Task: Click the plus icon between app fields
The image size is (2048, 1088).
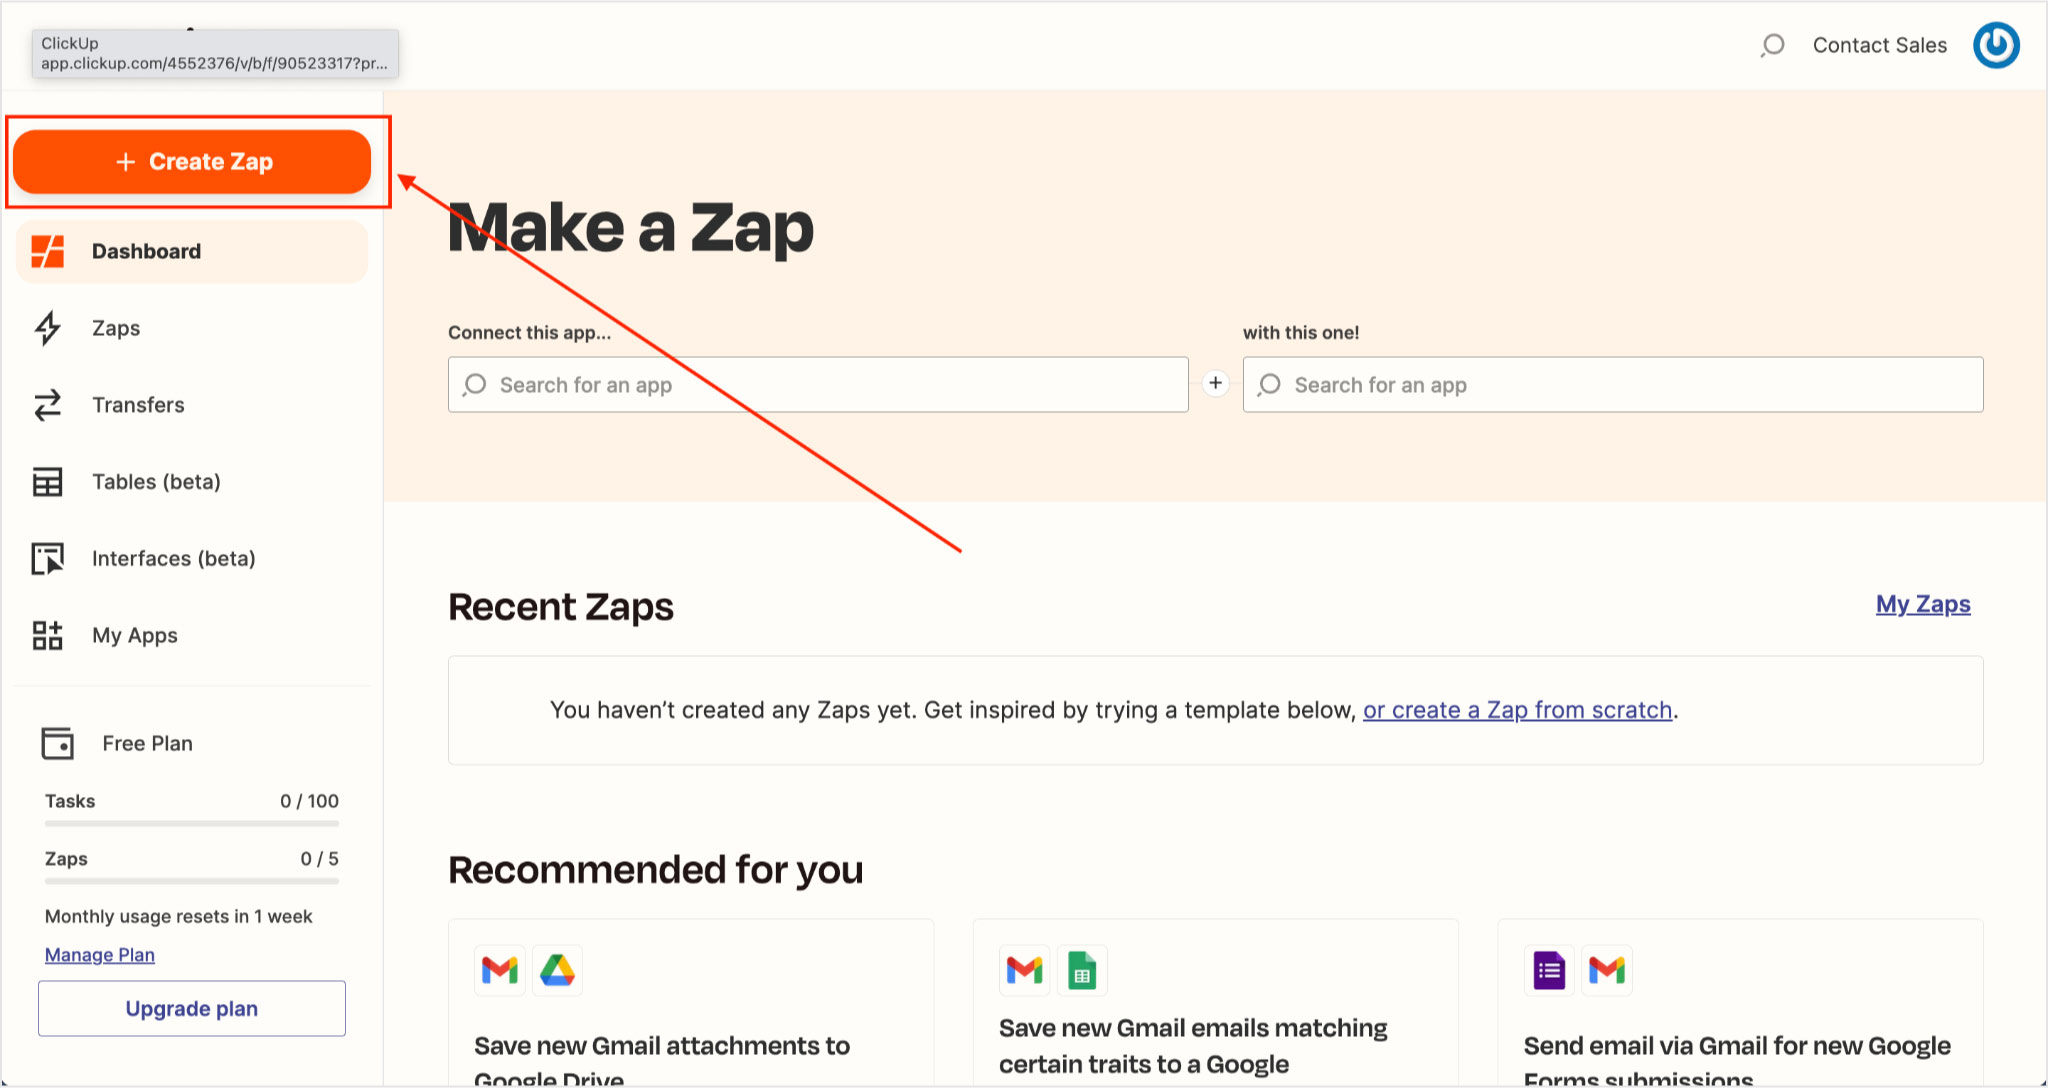Action: click(1214, 383)
